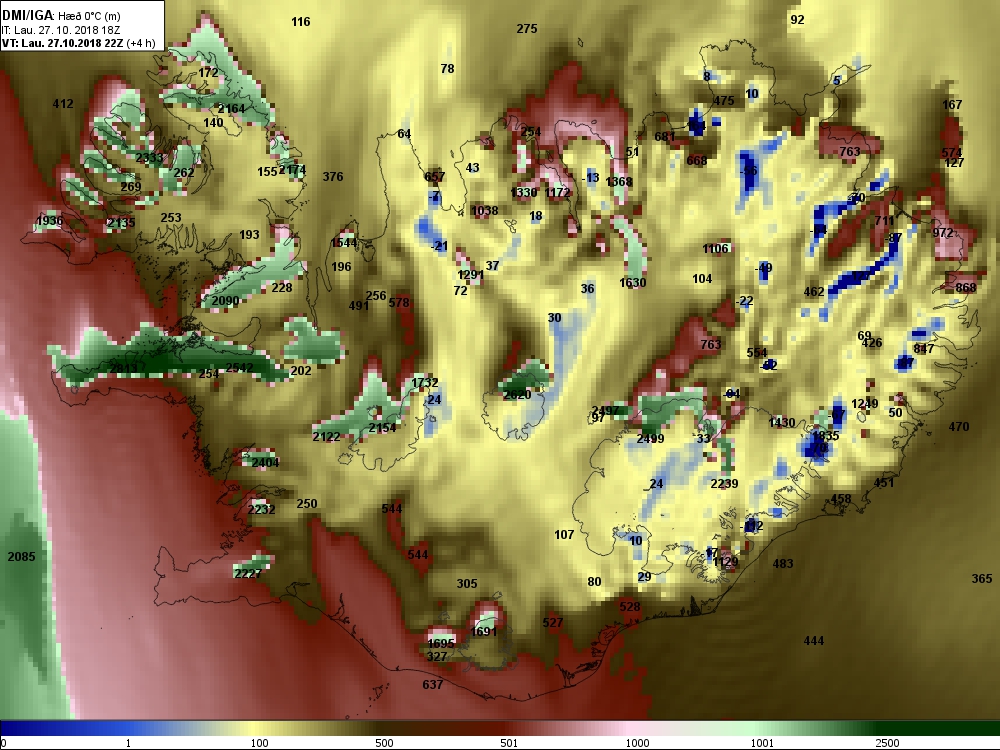Click the map value 1330

tap(524, 192)
